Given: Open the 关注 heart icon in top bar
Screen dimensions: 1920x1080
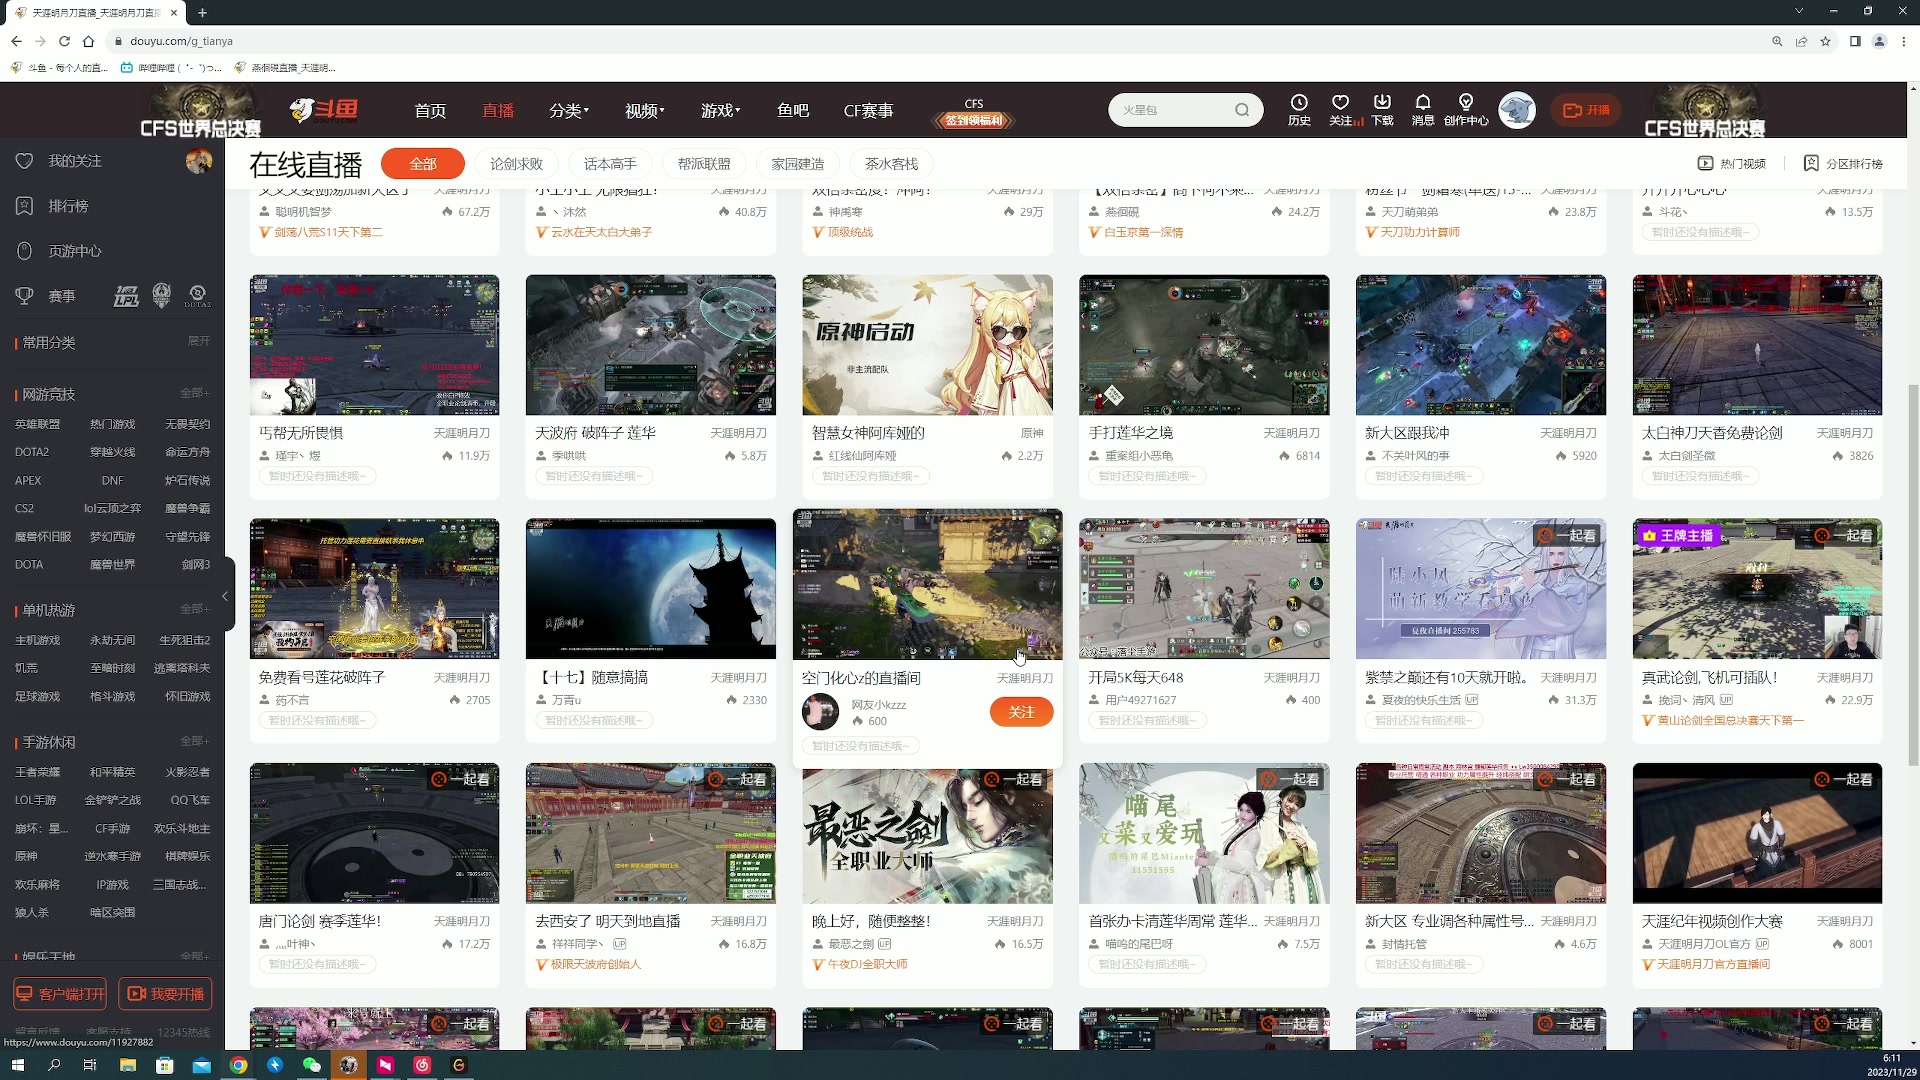Looking at the screenshot, I should 1340,110.
